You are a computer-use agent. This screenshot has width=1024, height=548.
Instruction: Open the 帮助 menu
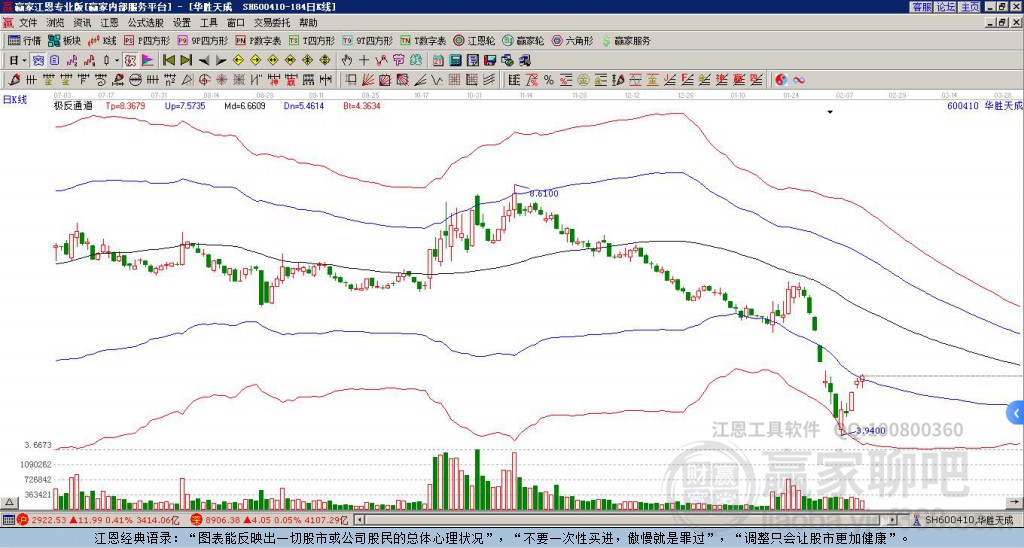pyautogui.click(x=308, y=23)
